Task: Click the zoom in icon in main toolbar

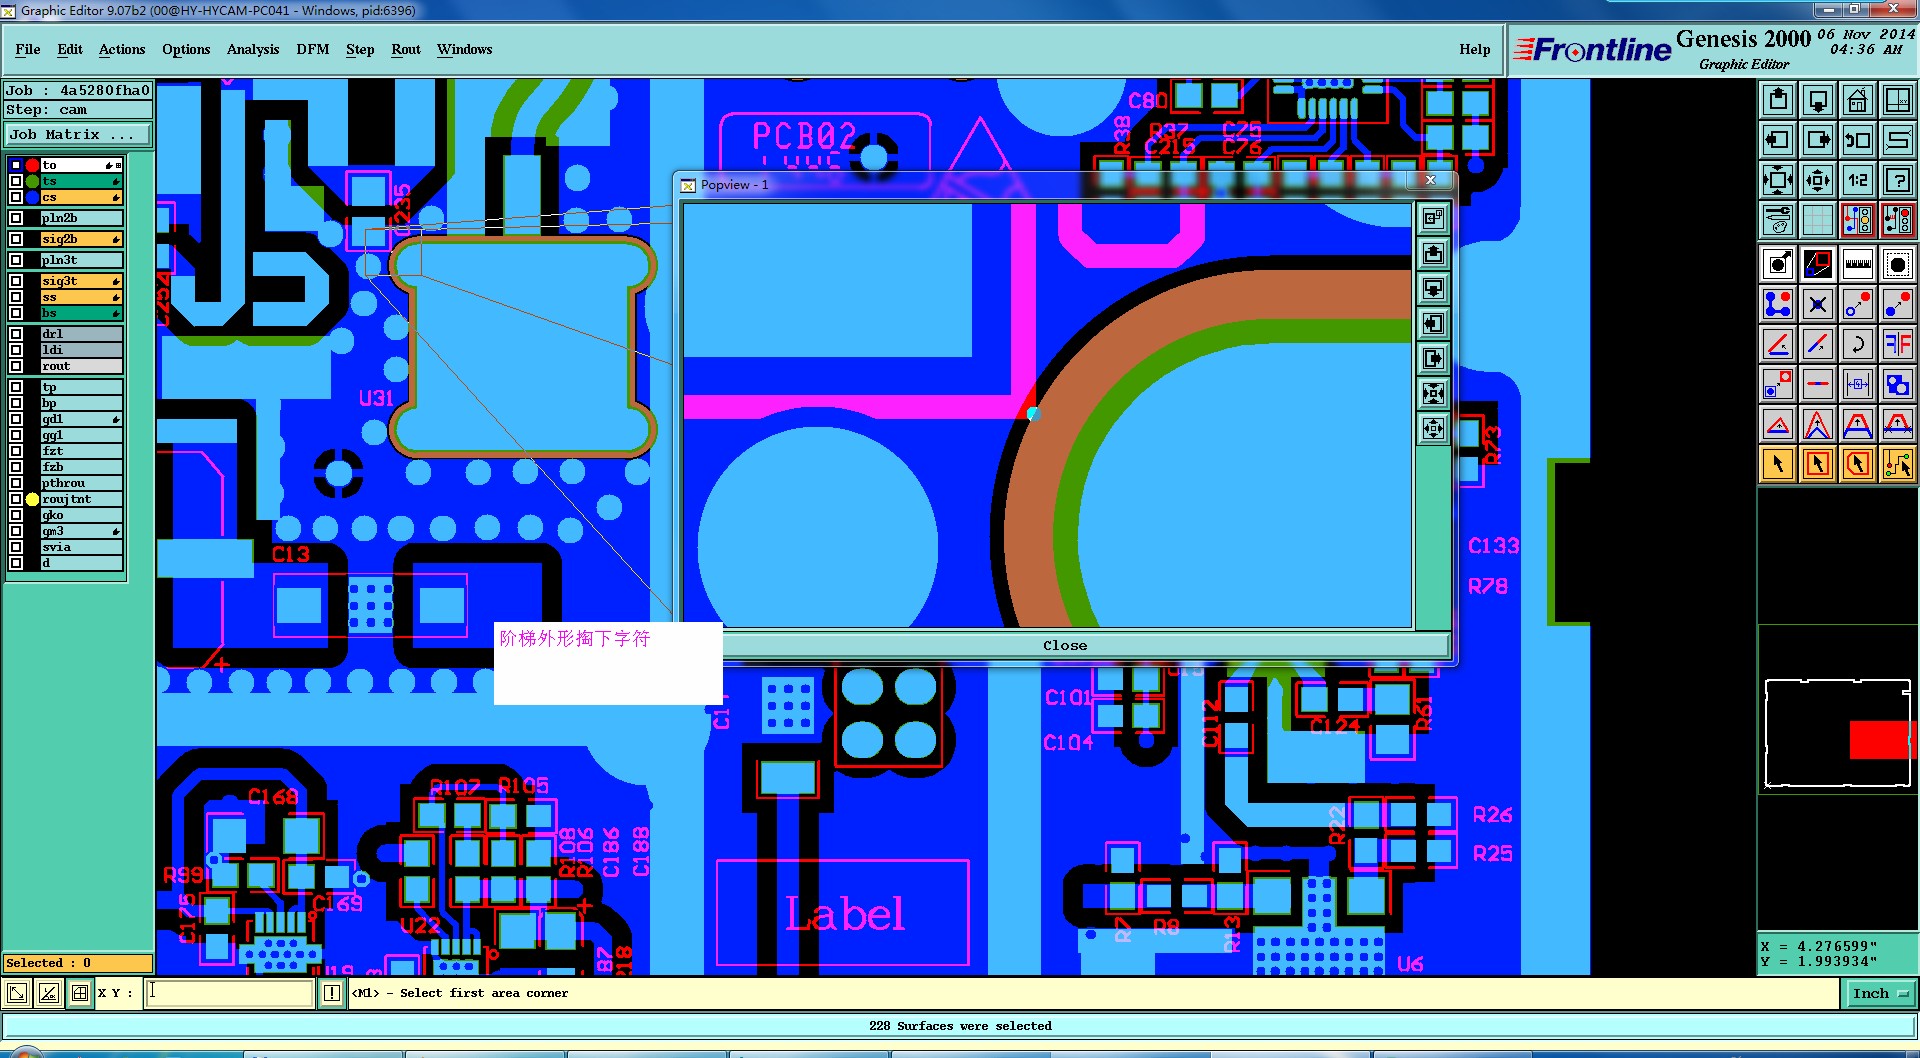Action: pos(1778,180)
